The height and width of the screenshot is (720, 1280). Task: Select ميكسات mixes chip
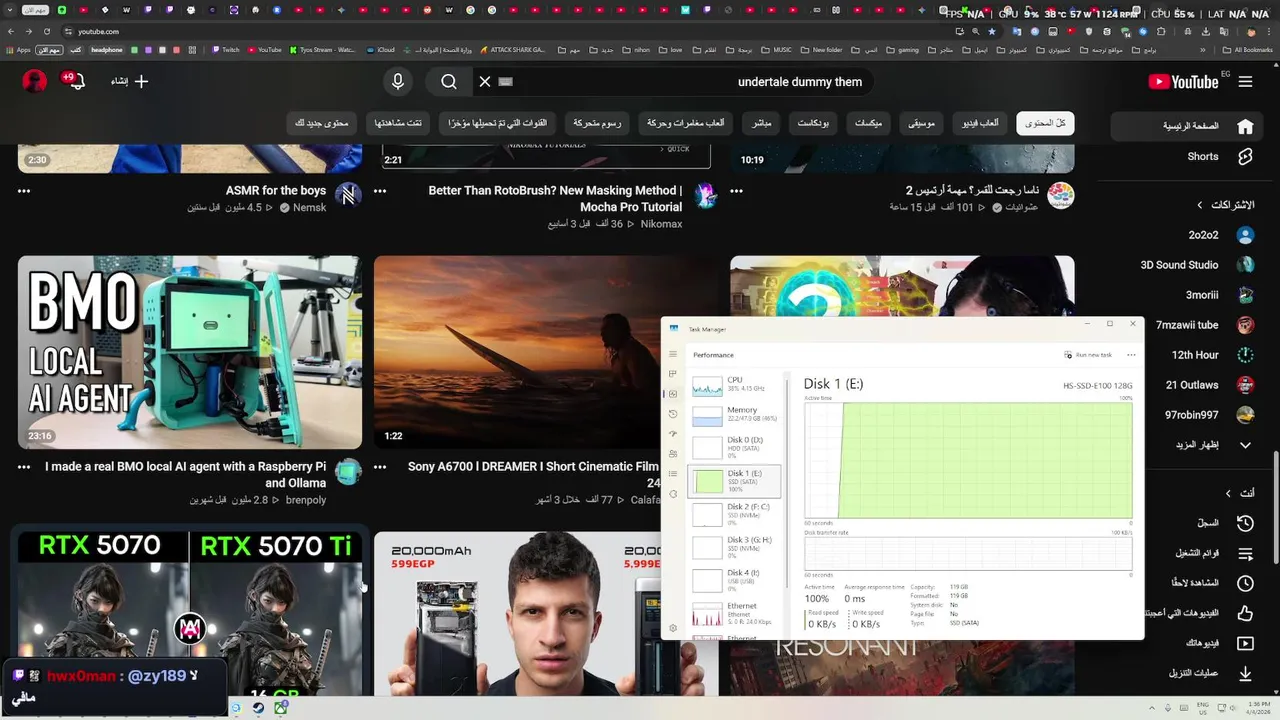868,123
